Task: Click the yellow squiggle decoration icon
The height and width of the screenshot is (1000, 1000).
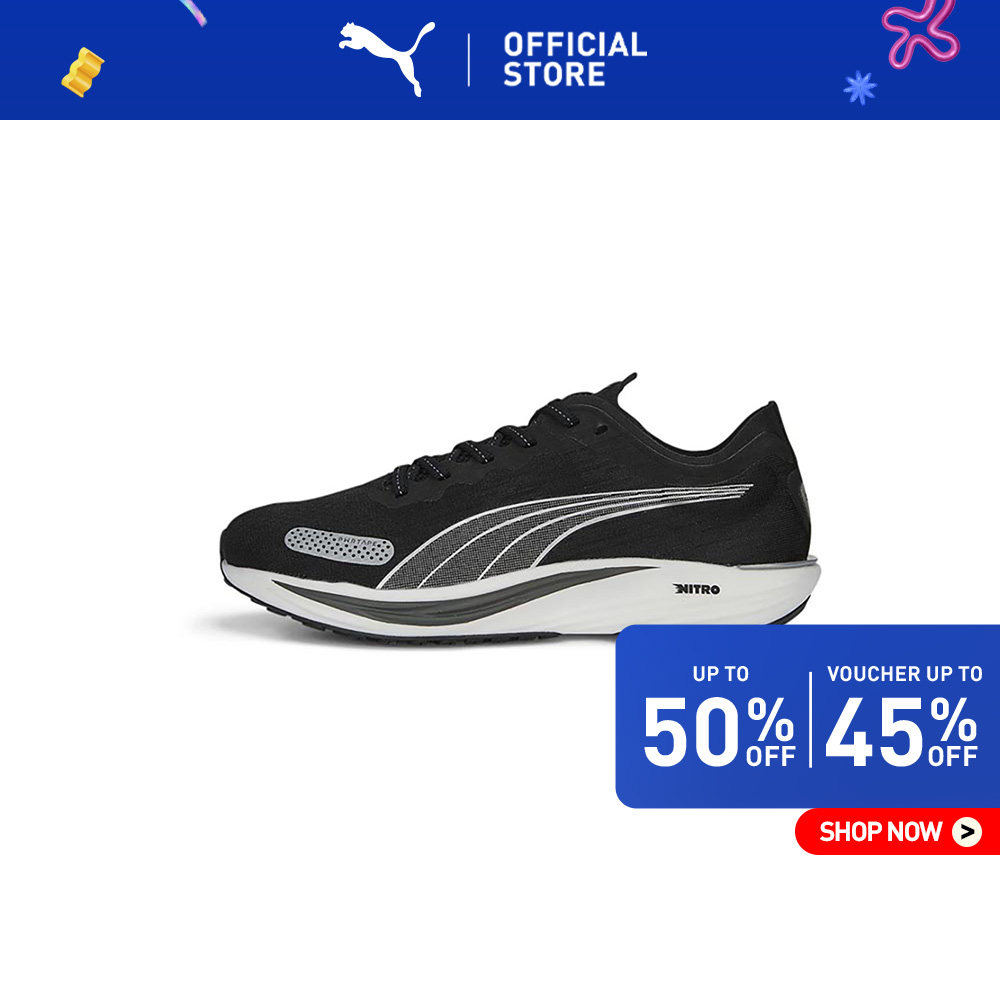Action: point(82,72)
